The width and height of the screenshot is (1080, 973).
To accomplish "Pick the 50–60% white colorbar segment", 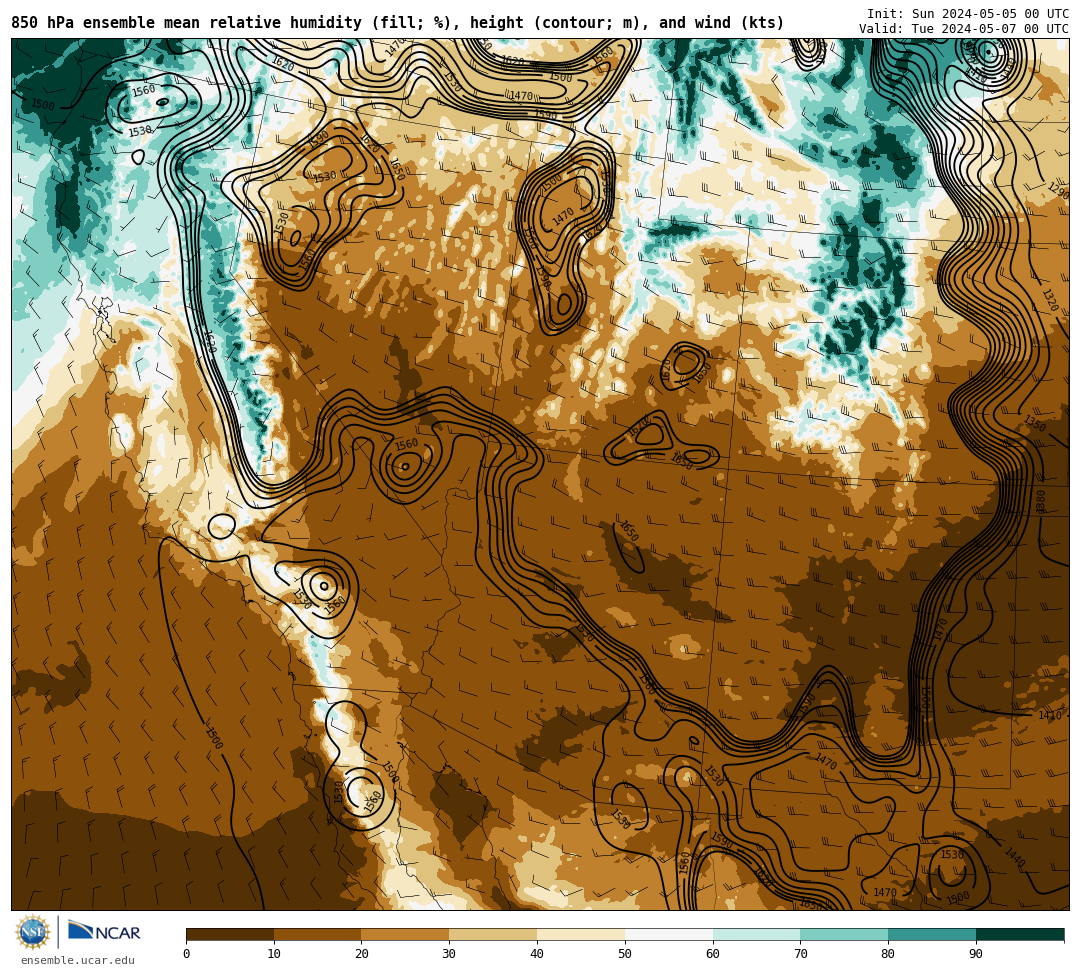I will 669,934.
